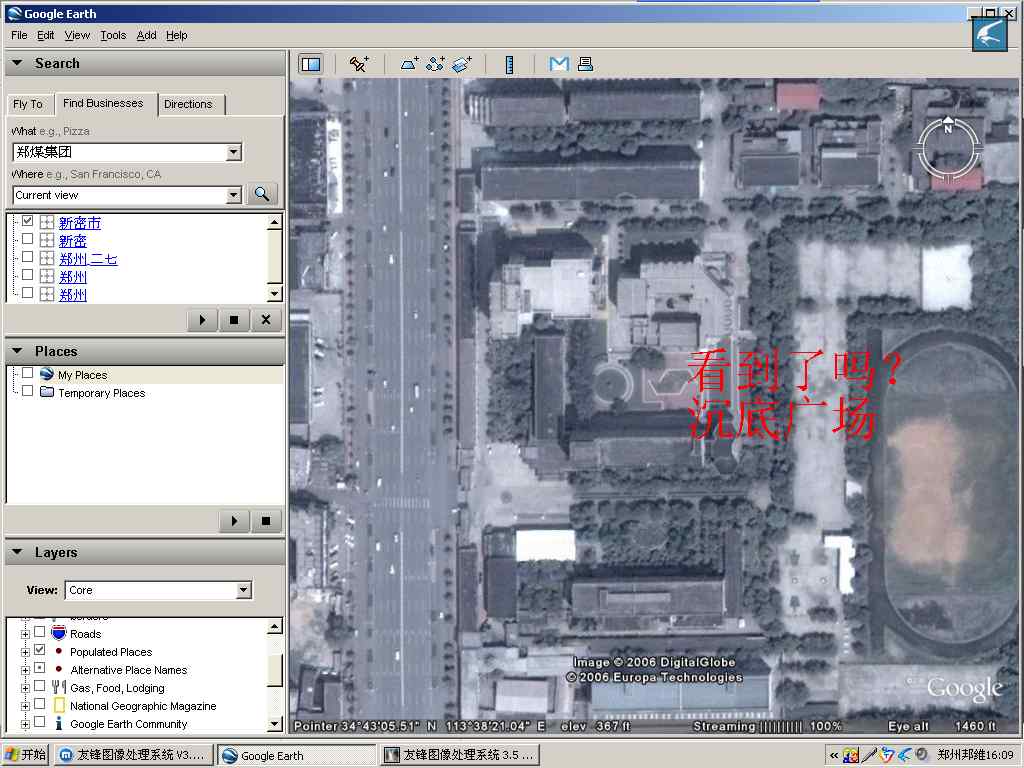The width and height of the screenshot is (1024, 768).
Task: Toggle the sidebar panel button
Action: click(x=311, y=64)
